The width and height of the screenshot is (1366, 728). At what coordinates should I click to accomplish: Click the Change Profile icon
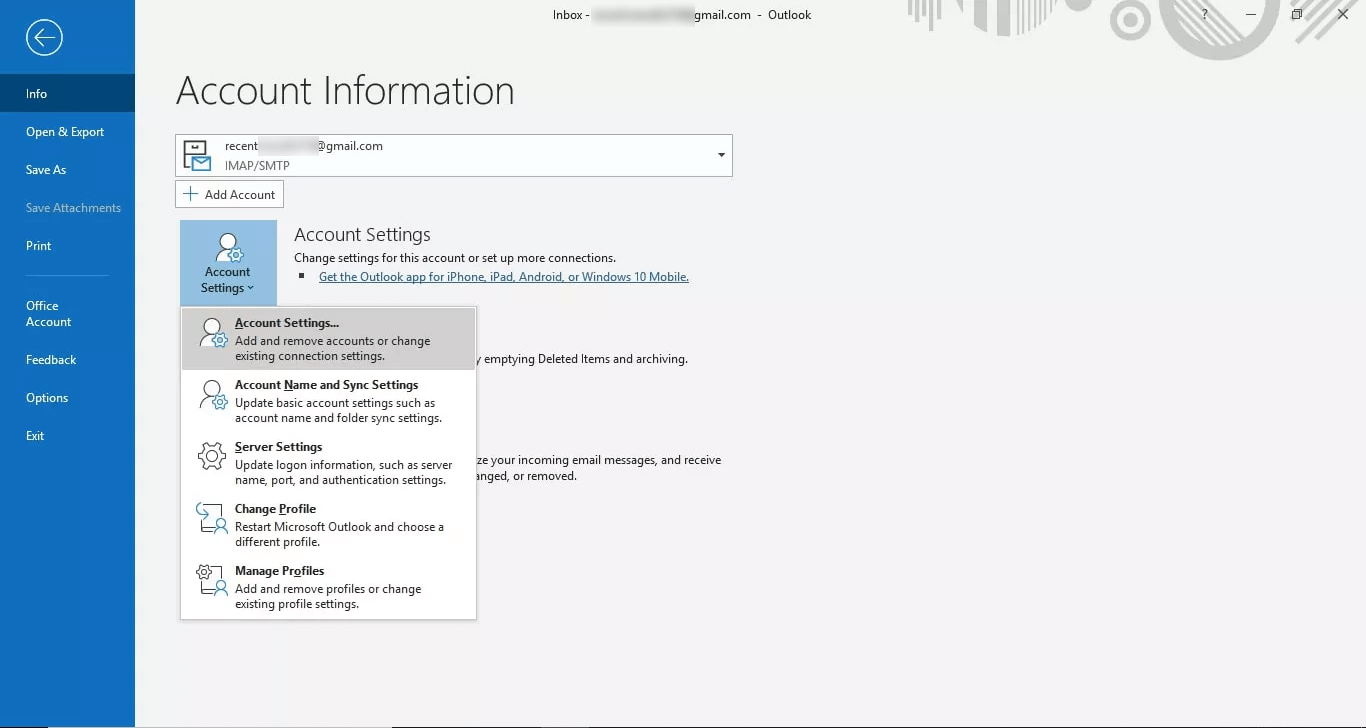click(213, 519)
